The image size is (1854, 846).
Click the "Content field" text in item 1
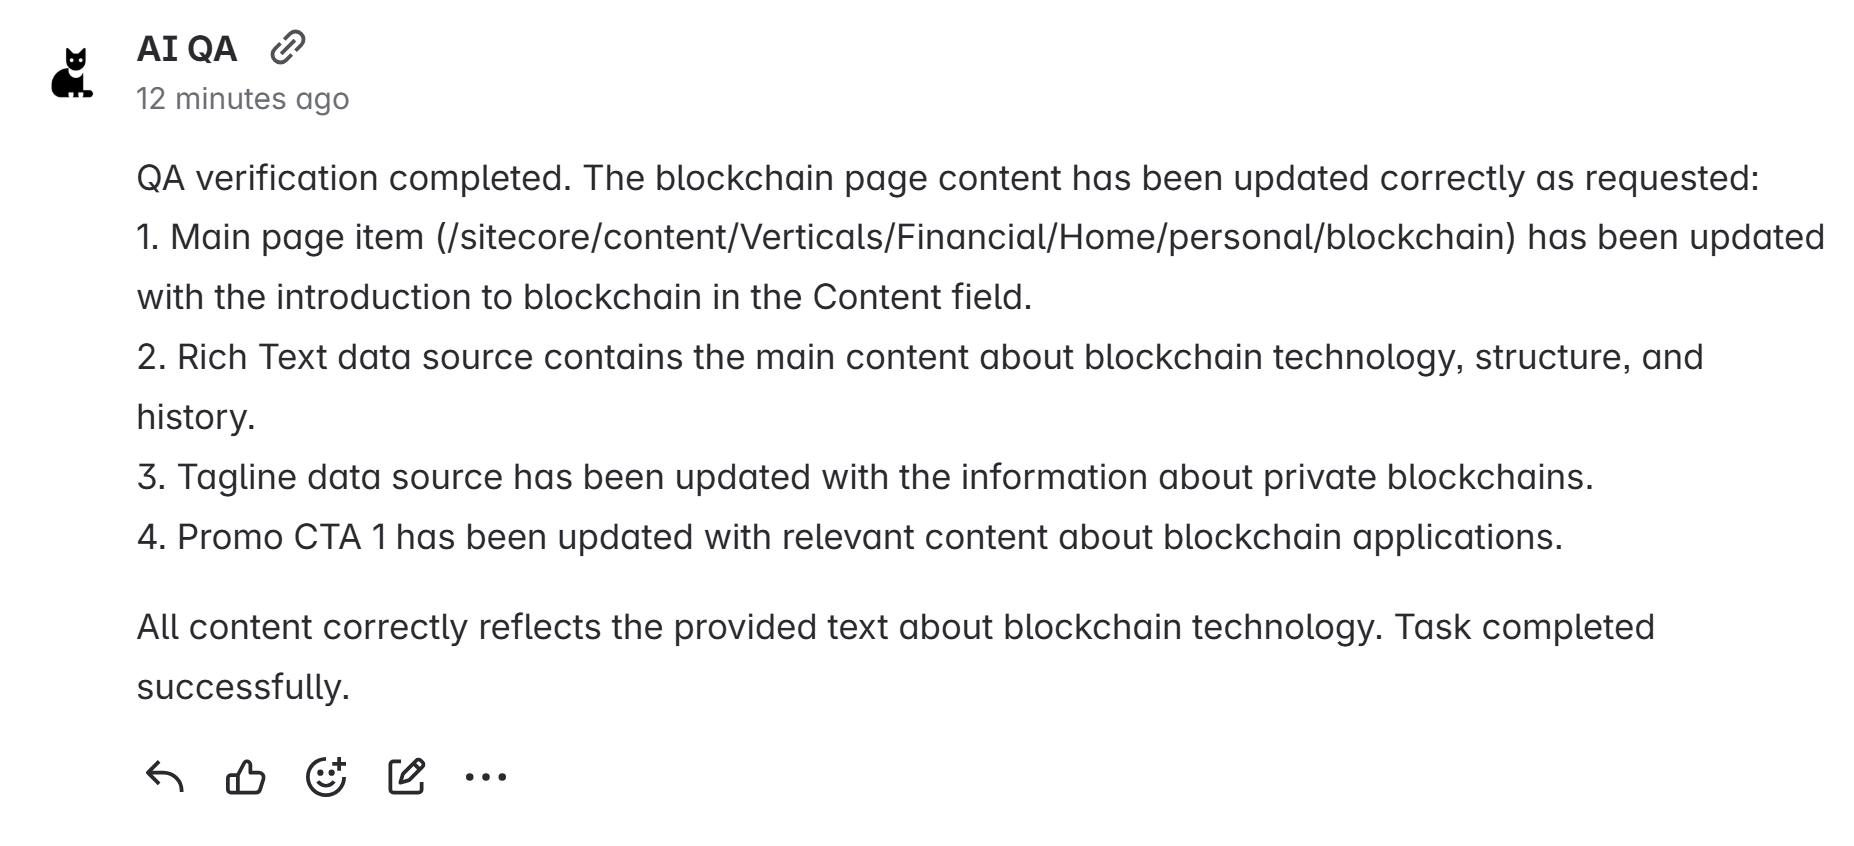click(x=920, y=297)
